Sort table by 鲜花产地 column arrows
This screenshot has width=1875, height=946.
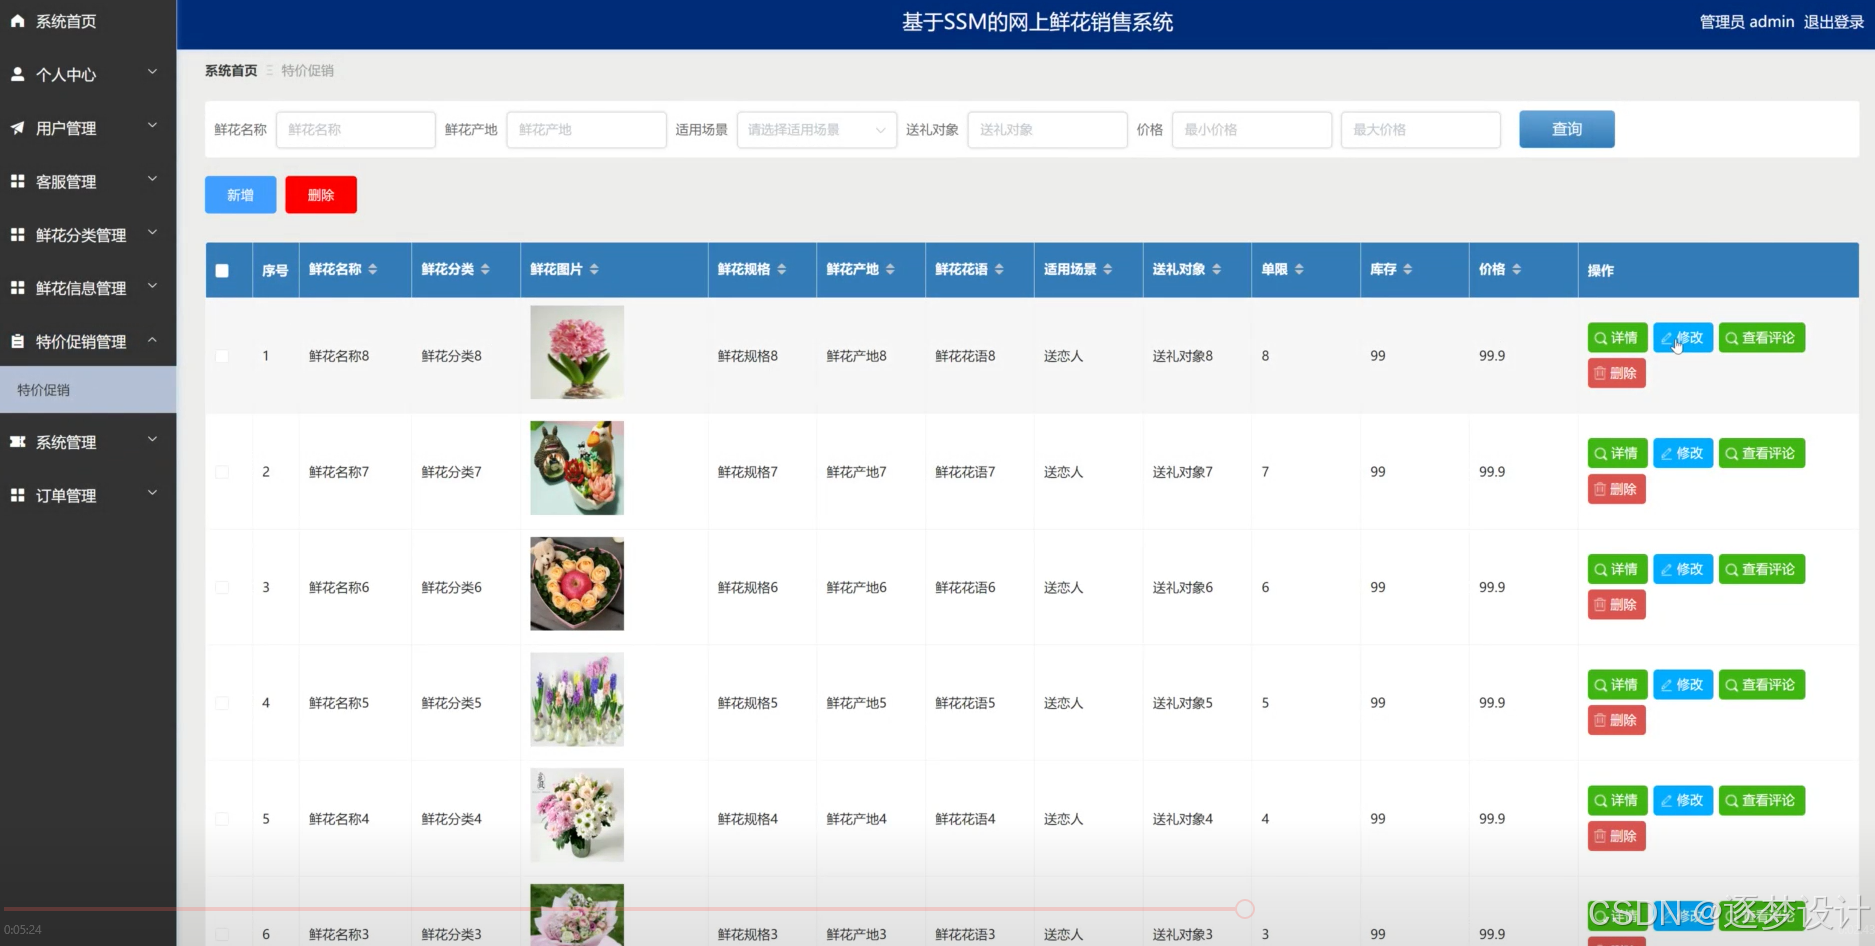890,269
